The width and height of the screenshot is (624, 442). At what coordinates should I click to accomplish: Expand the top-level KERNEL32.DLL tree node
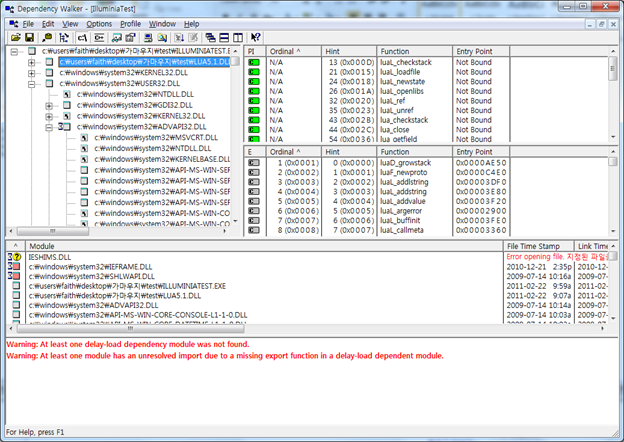coord(31,73)
